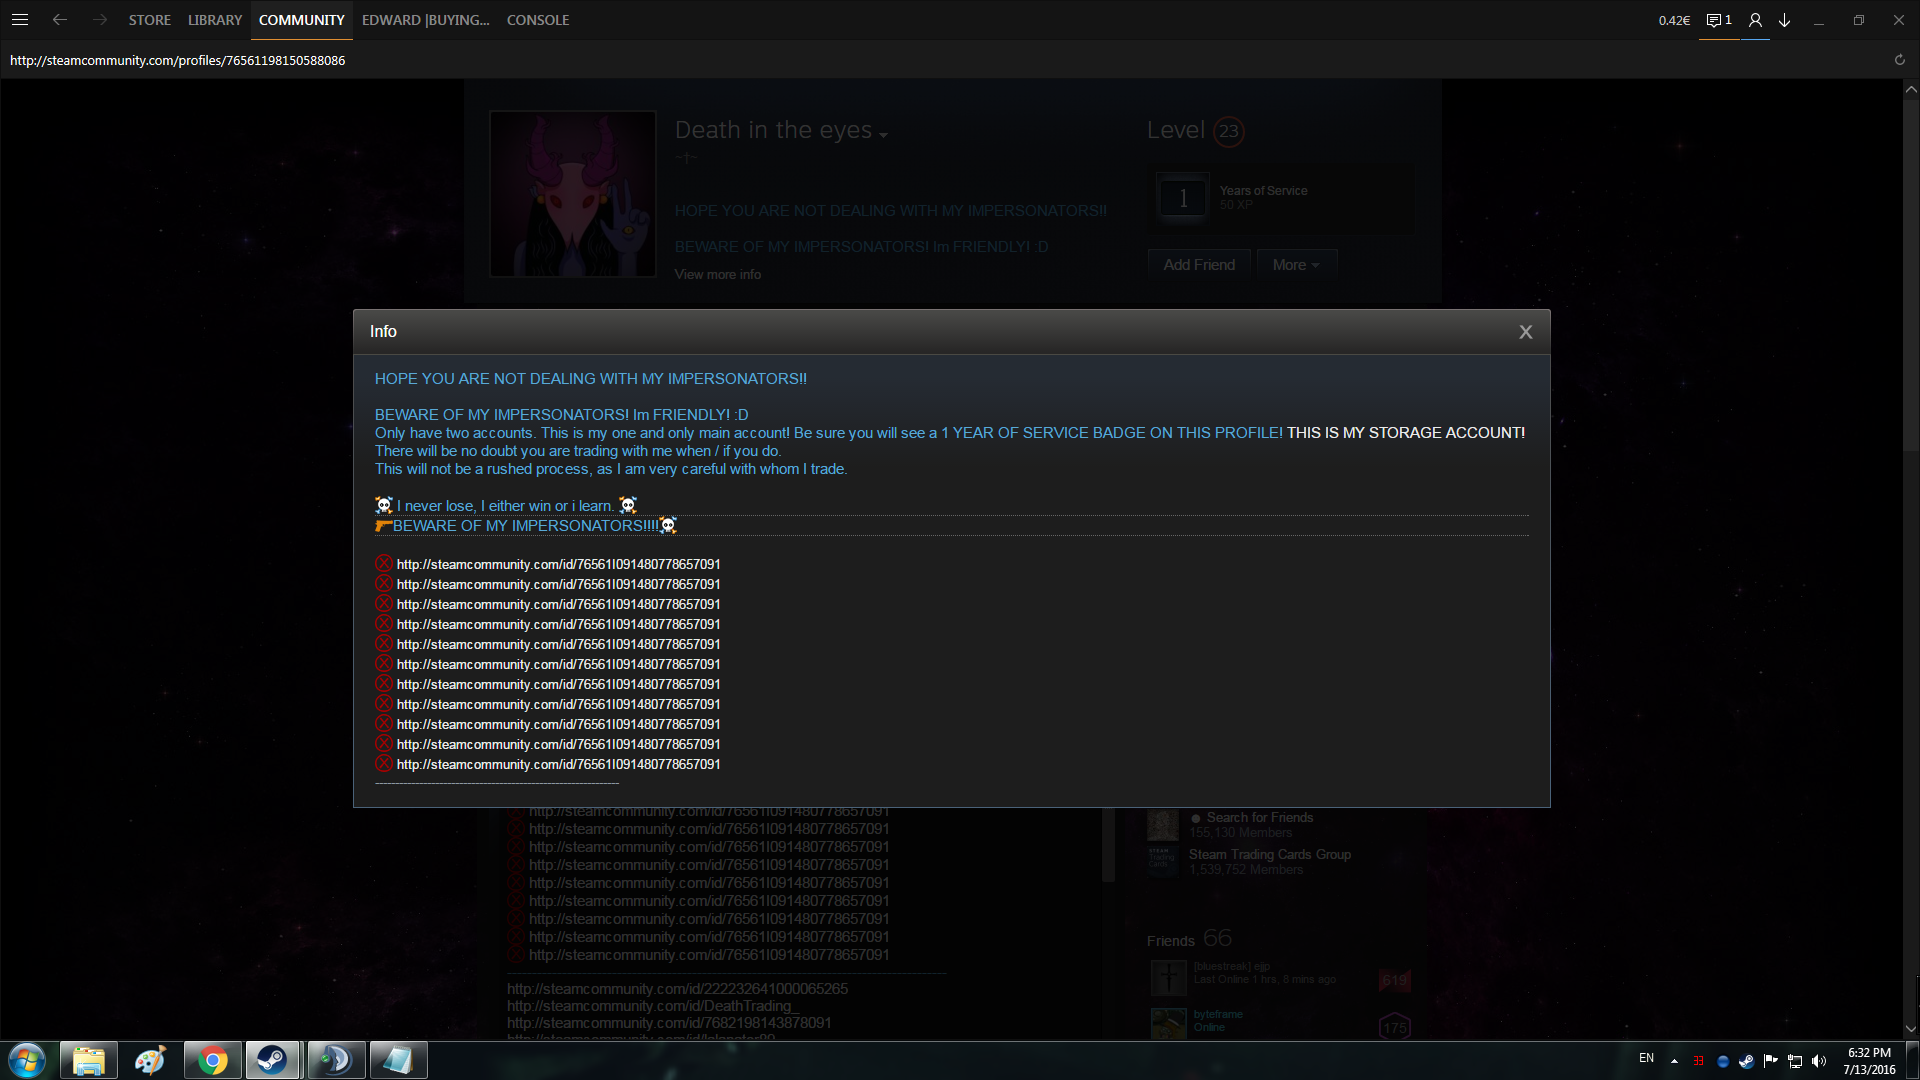Reload page with the refresh icon
Screen dimensions: 1920x1080
[x=1900, y=60]
